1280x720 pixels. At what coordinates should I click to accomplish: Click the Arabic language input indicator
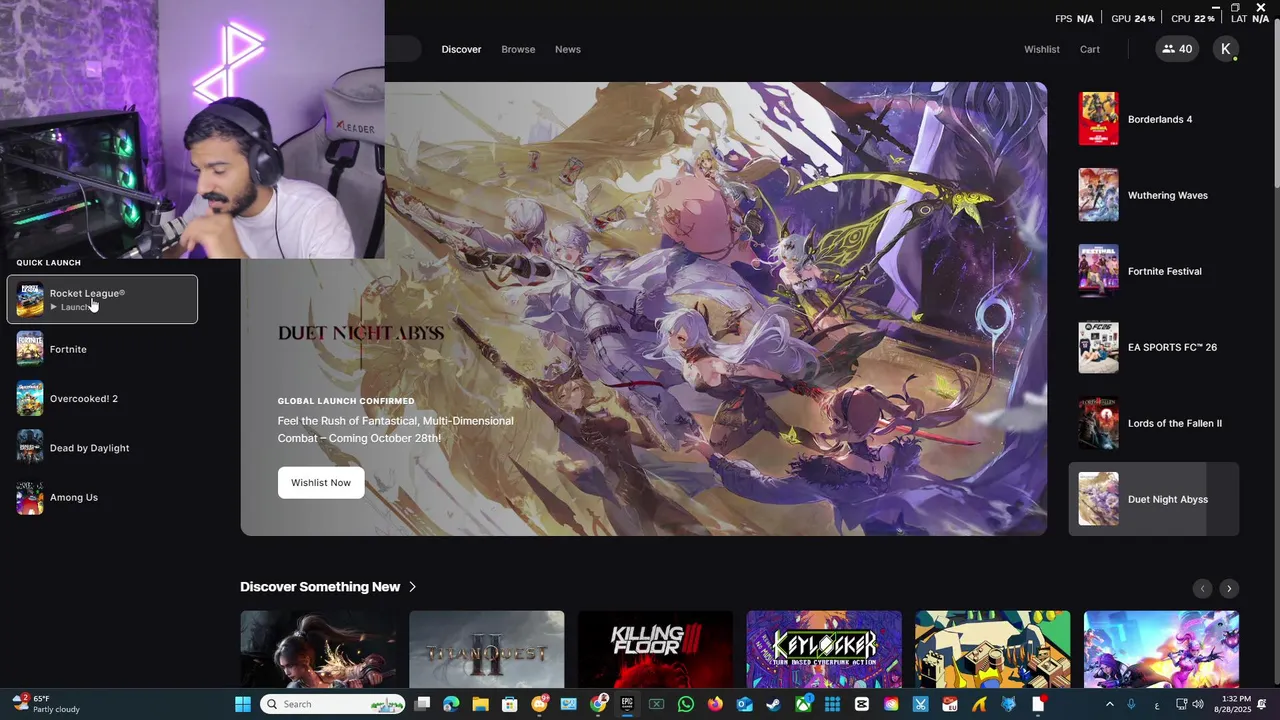(x=1156, y=704)
